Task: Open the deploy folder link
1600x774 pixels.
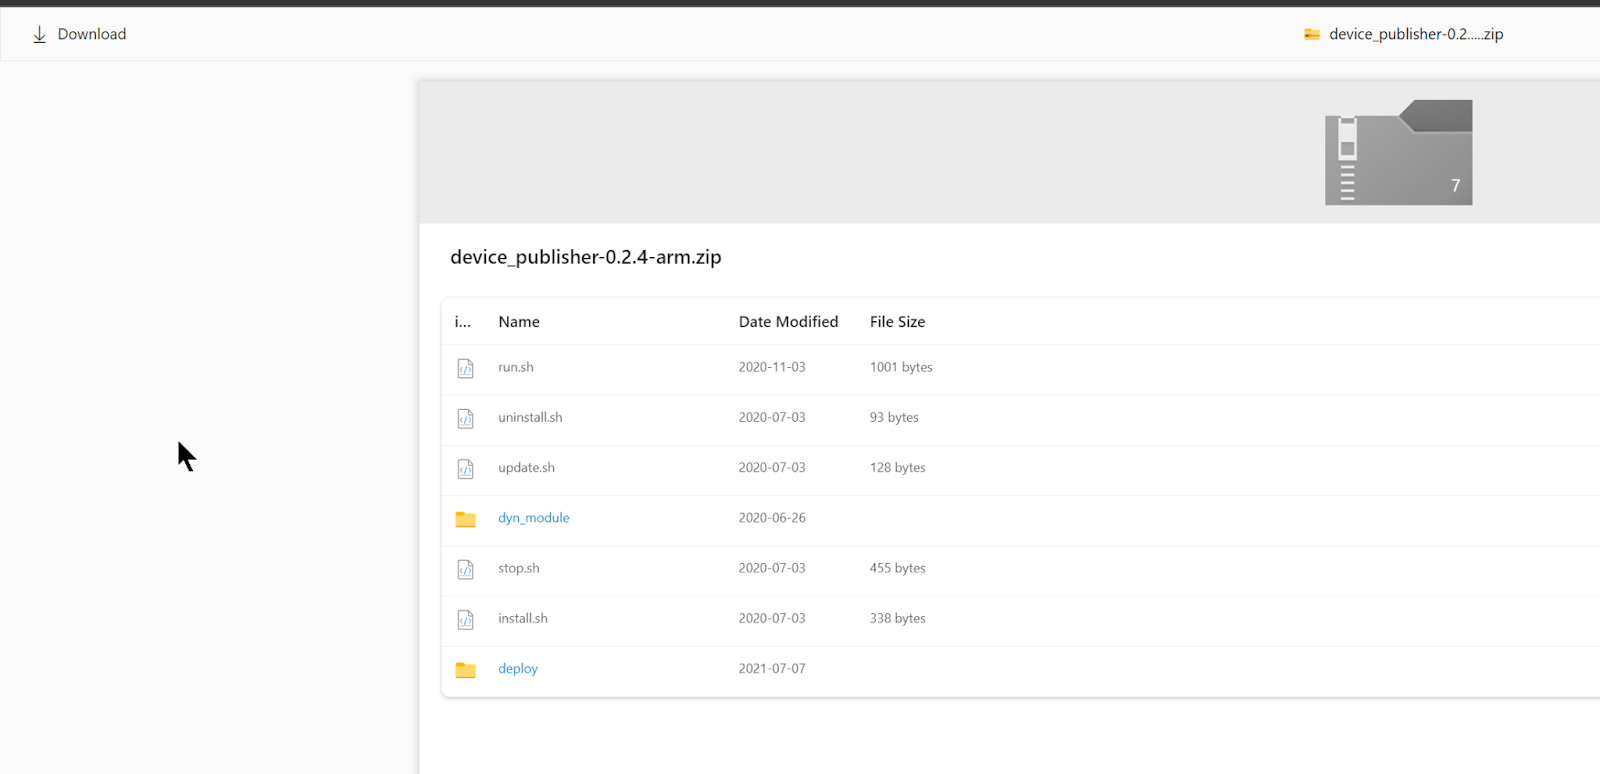Action: click(518, 669)
